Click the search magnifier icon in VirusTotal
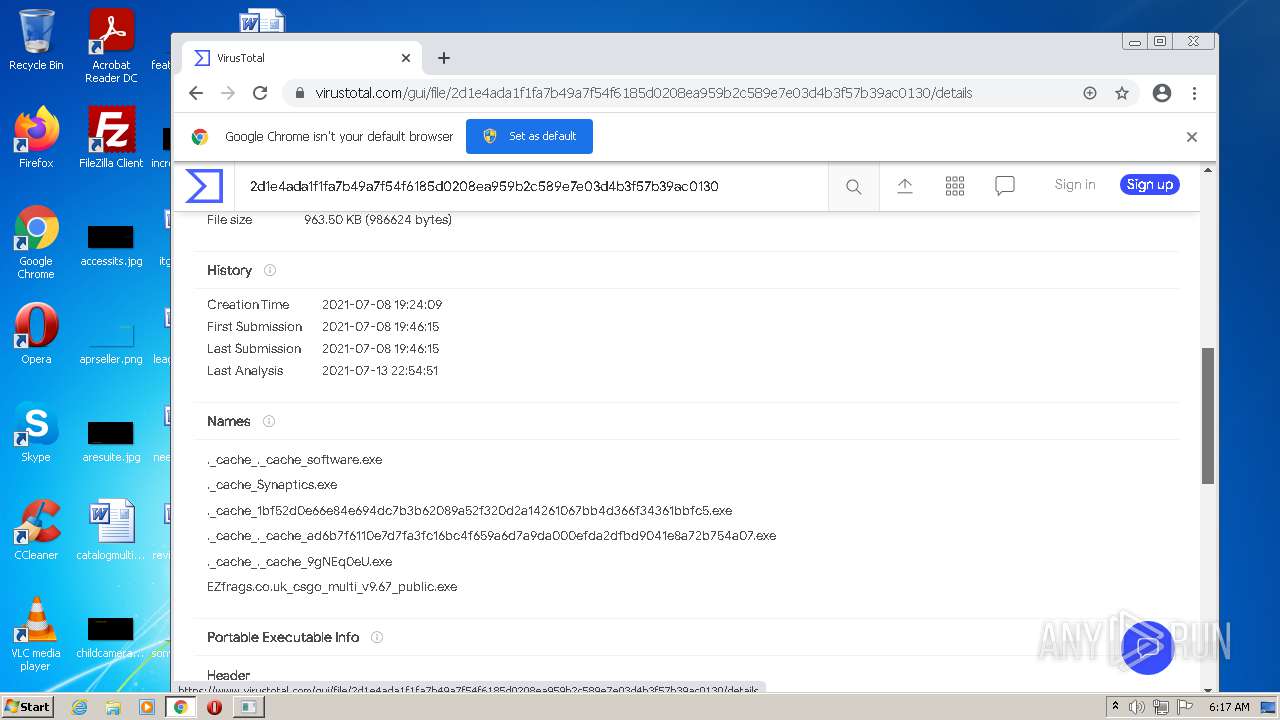The width and height of the screenshot is (1280, 720). [853, 186]
